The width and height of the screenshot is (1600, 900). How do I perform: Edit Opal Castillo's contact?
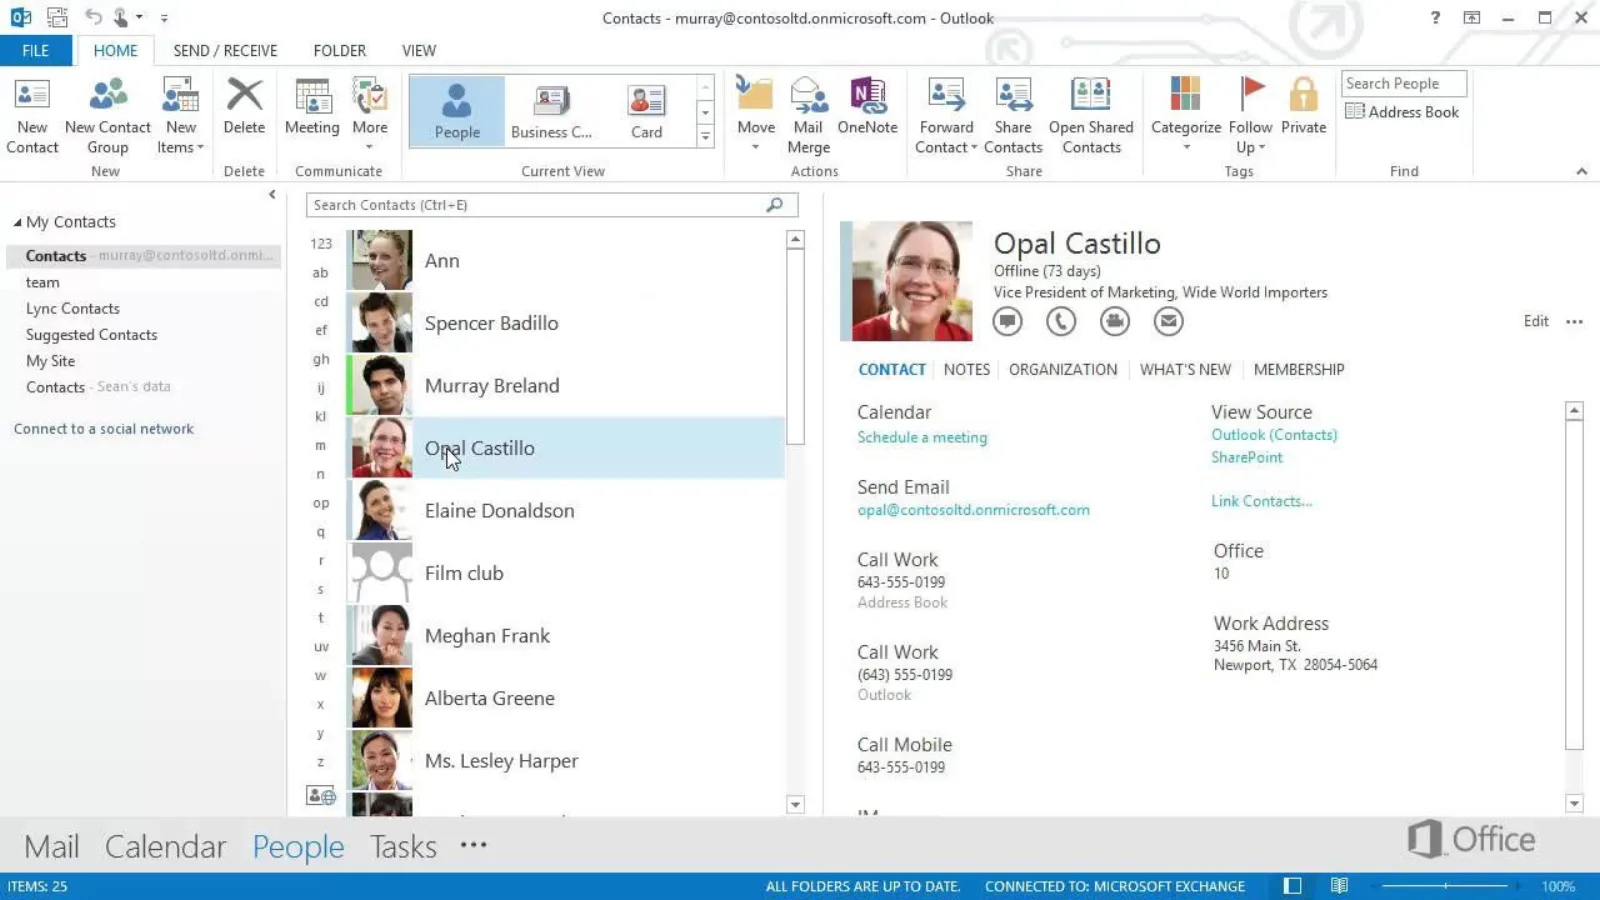coord(1536,321)
